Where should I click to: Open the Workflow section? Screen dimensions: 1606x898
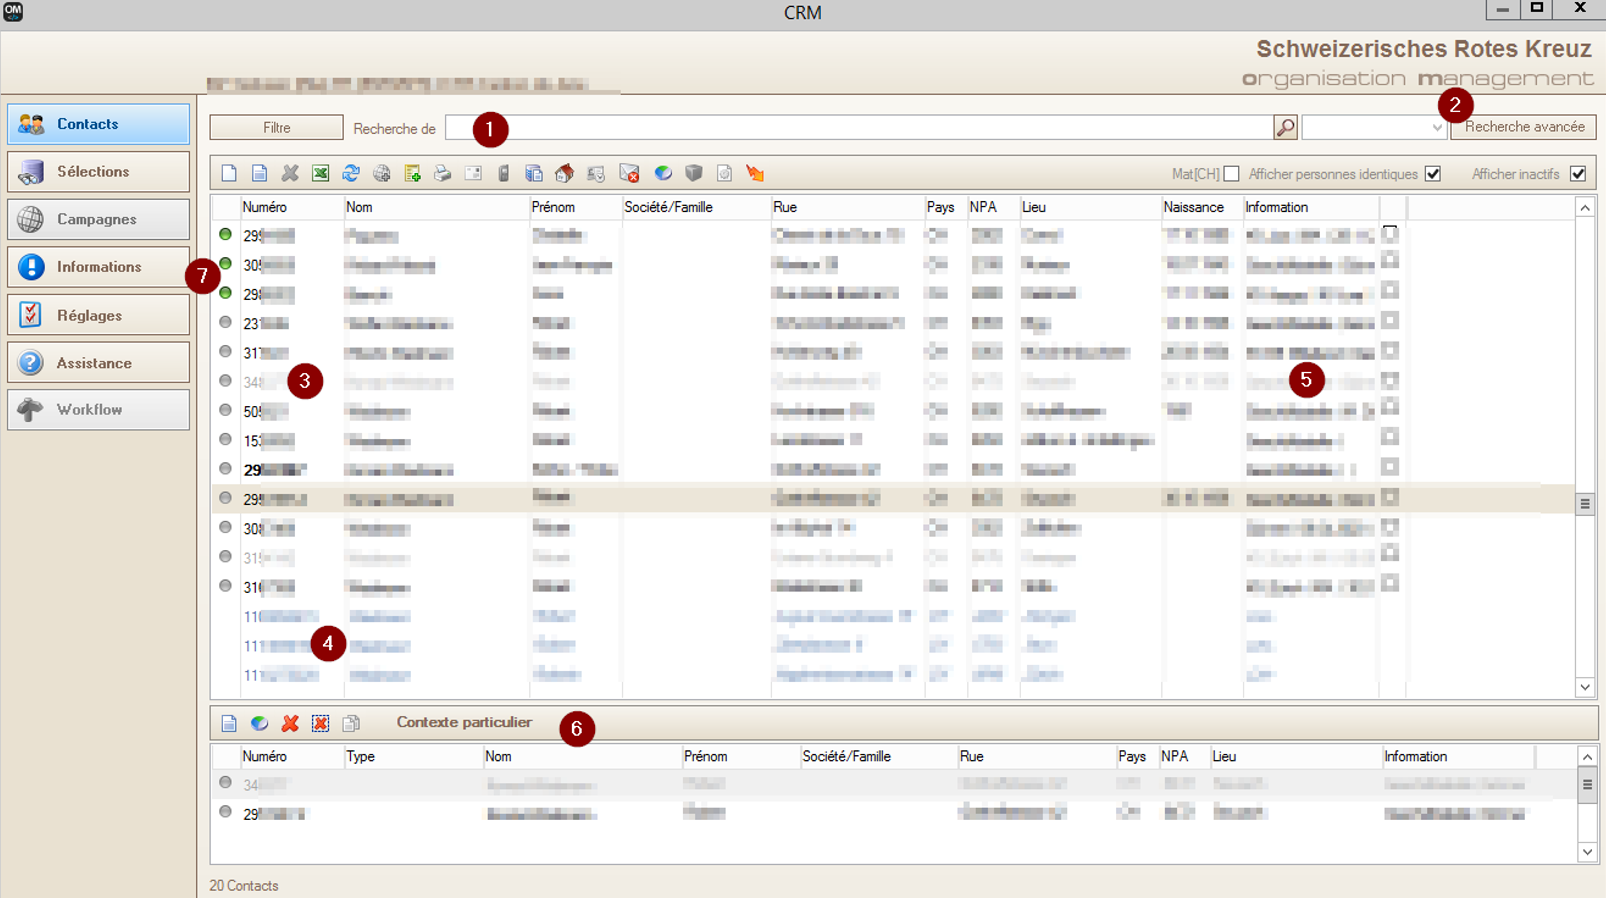tap(98, 410)
